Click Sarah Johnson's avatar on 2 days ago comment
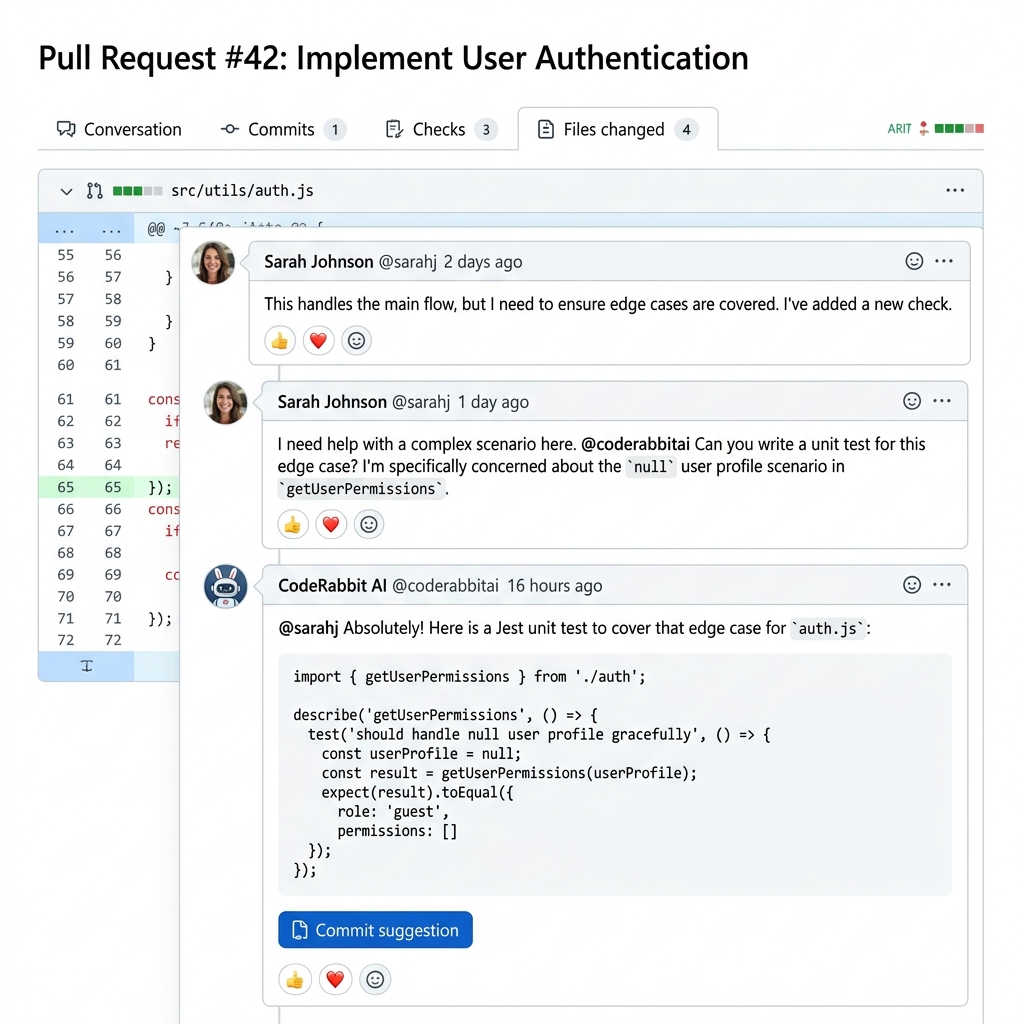The image size is (1024, 1024). coord(213,263)
